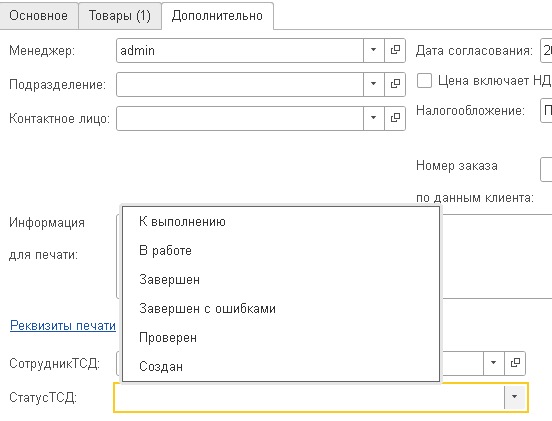Choose status К выполнению from list

coord(281,221)
